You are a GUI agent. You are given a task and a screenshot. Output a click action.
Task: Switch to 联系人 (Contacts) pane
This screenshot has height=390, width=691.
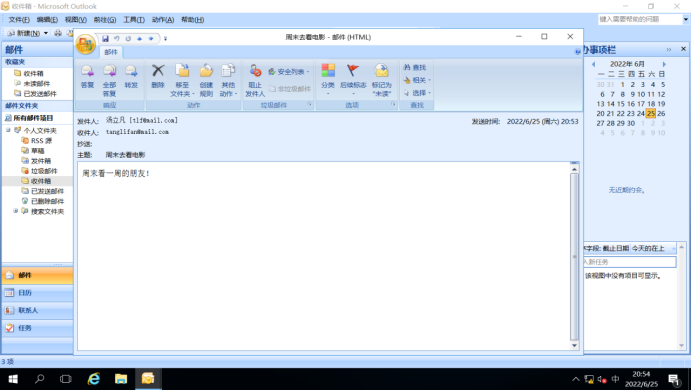pos(37,310)
